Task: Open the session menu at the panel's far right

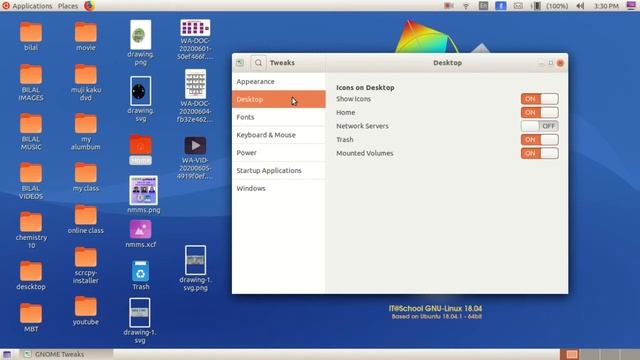Action: pos(631,6)
